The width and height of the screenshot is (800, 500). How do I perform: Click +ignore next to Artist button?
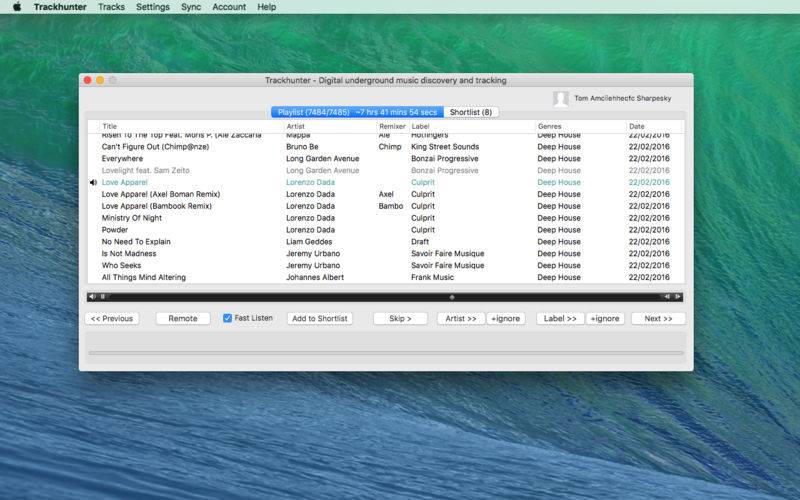click(506, 318)
